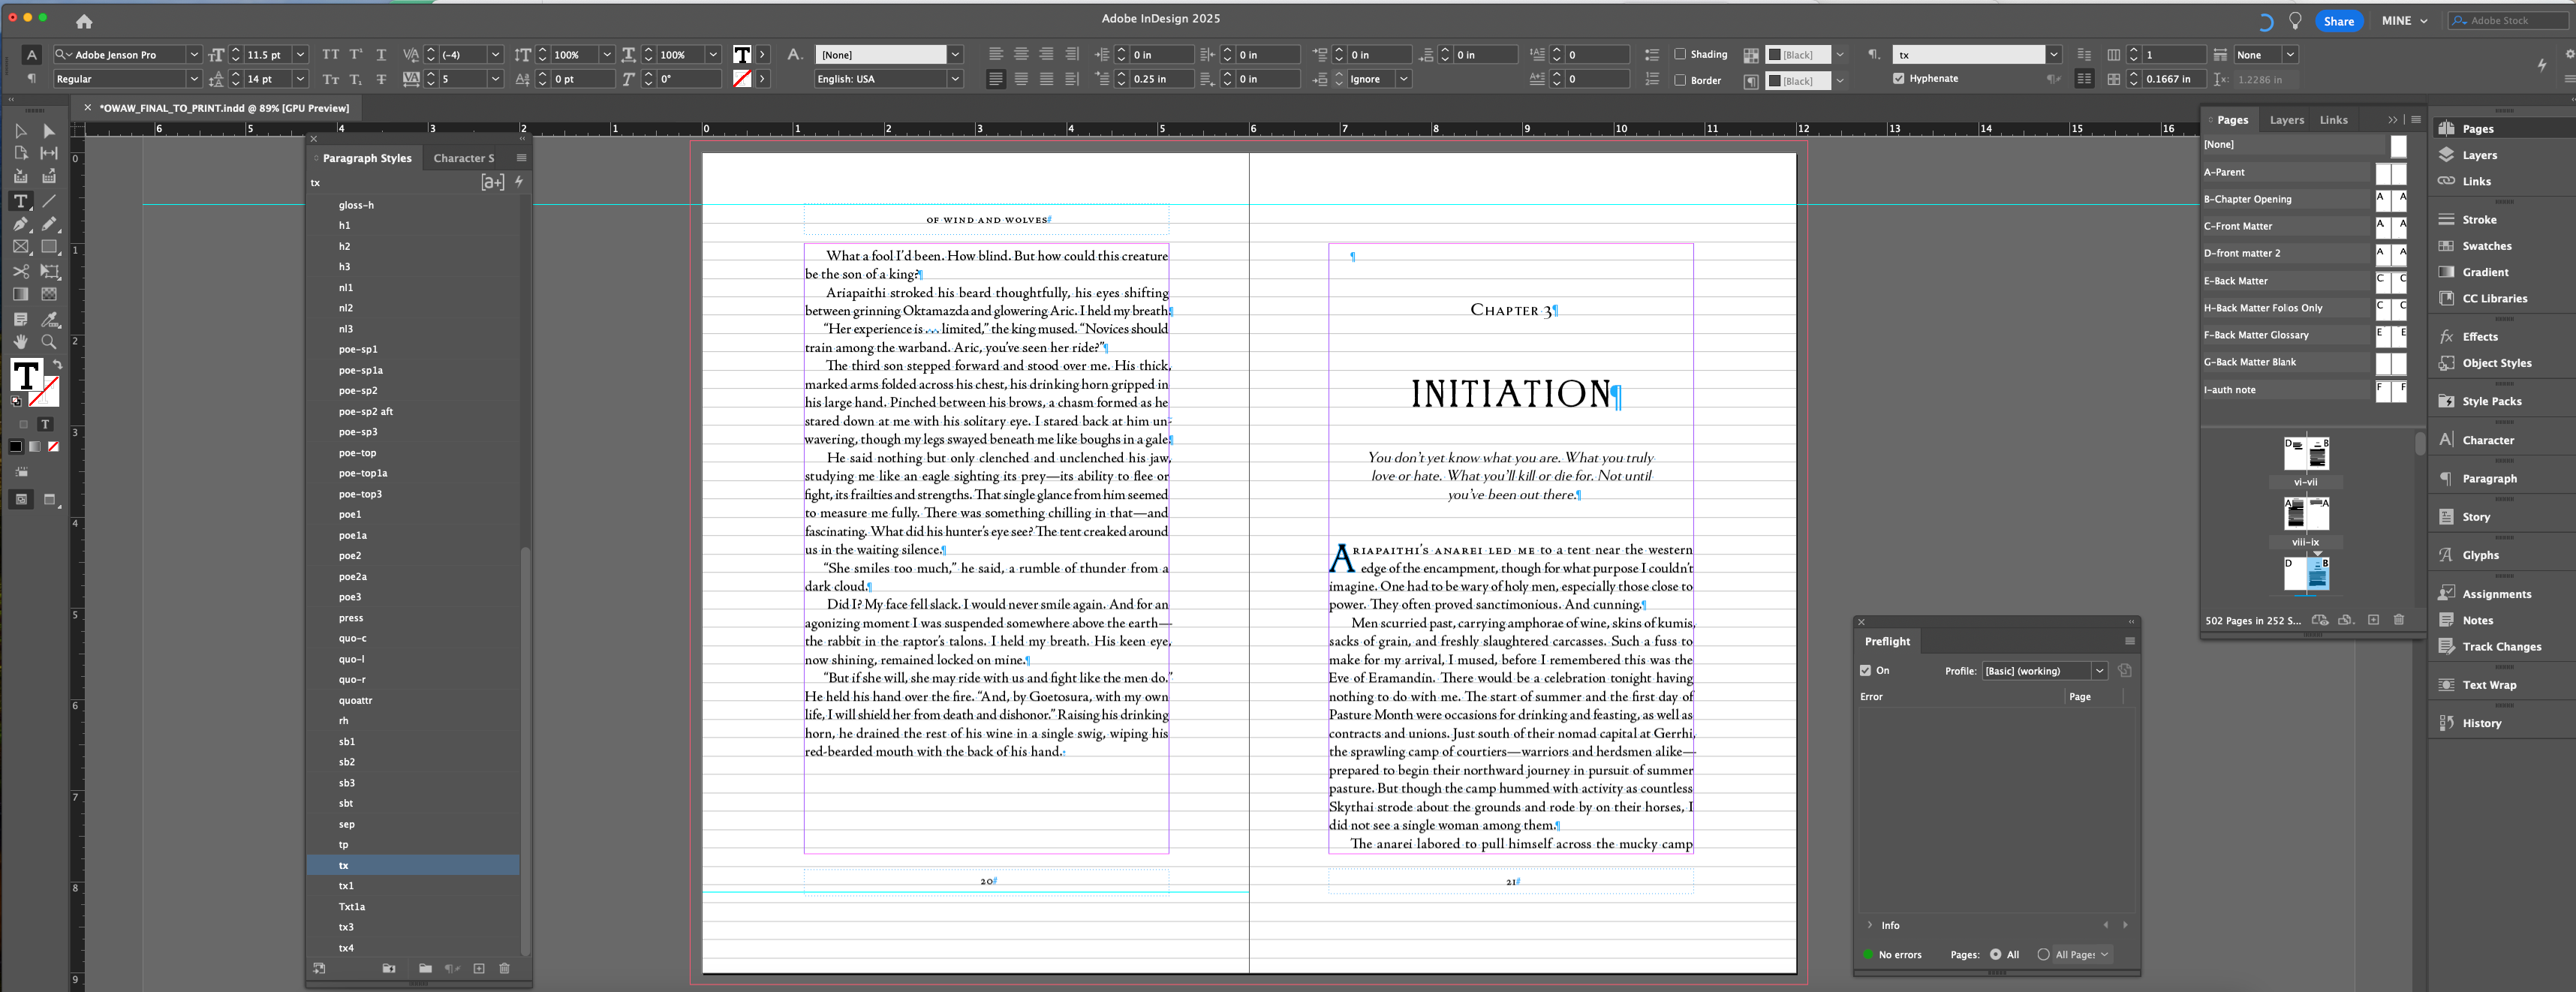Choose the Eyedropper tool

pyautogui.click(x=48, y=319)
